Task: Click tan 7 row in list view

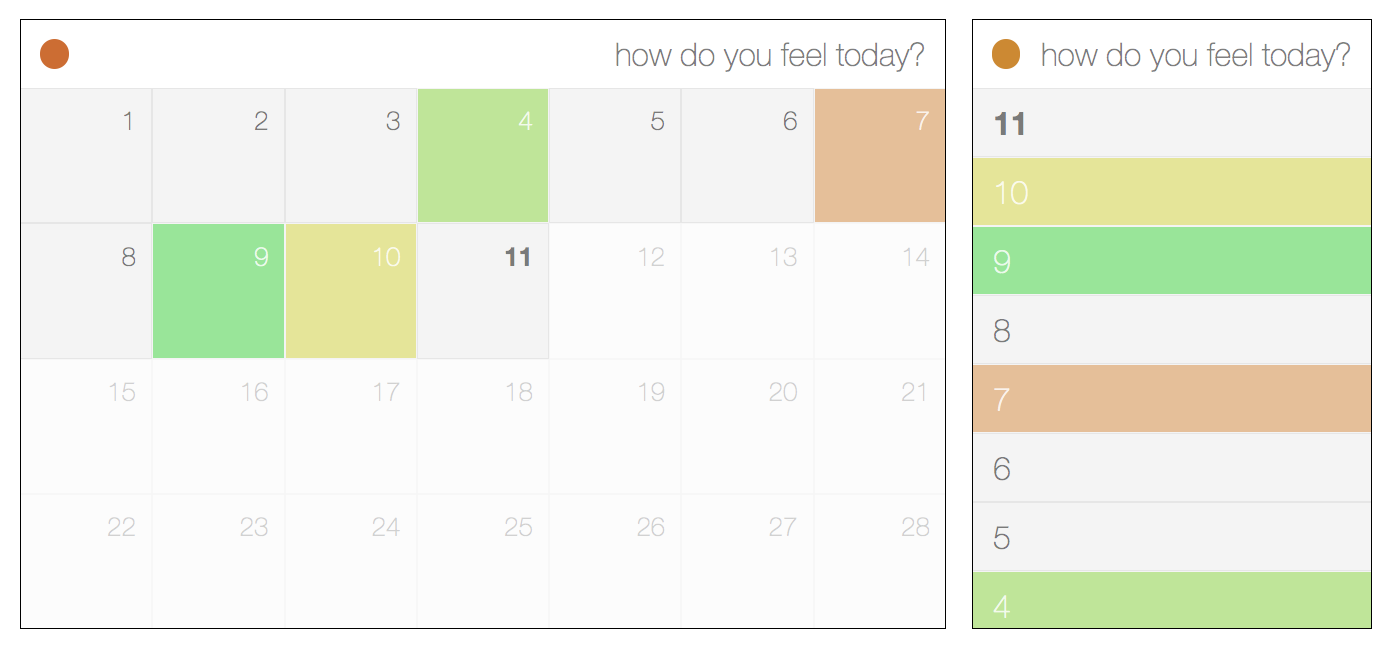Action: (x=1172, y=399)
